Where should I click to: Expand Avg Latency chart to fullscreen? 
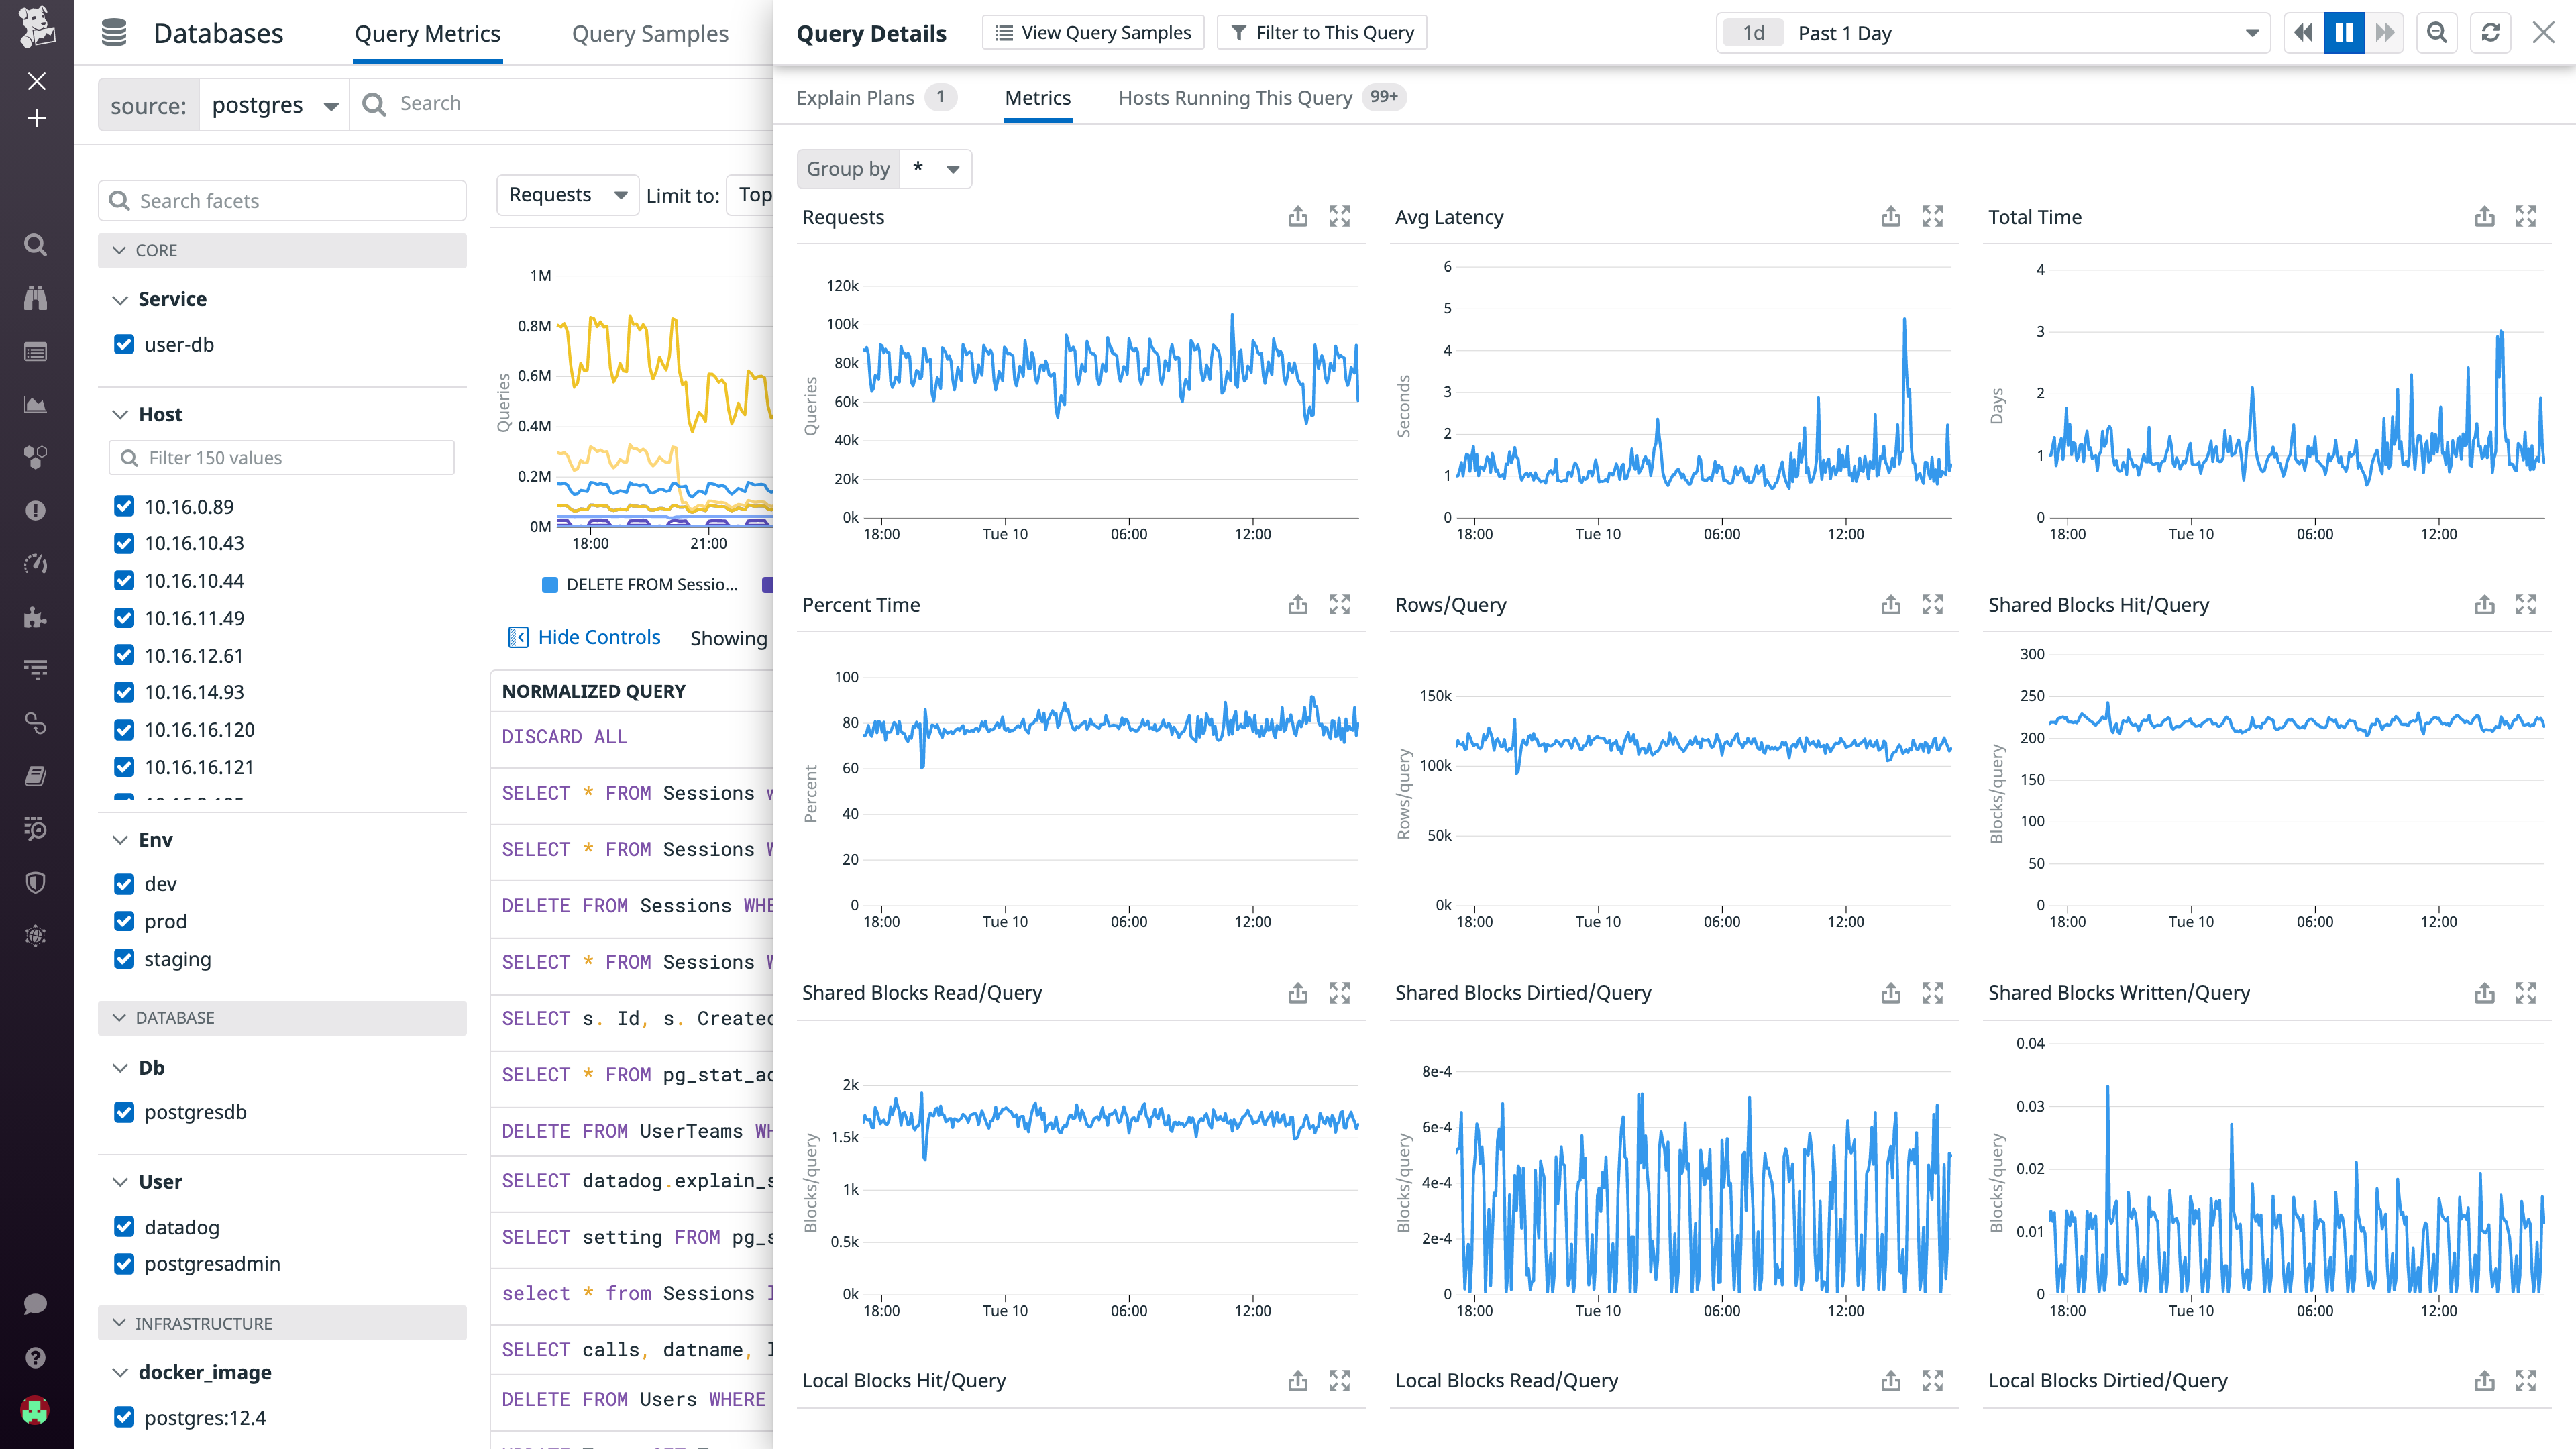1933,216
